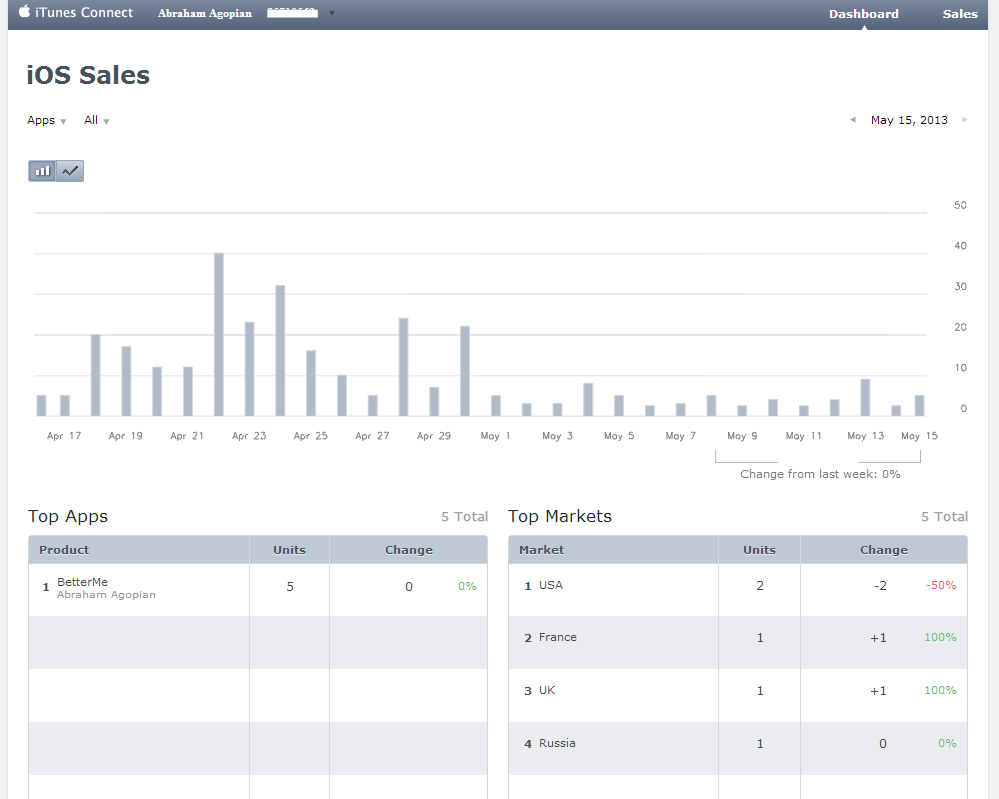Go to next date arrow
The height and width of the screenshot is (799, 999).
click(x=964, y=120)
